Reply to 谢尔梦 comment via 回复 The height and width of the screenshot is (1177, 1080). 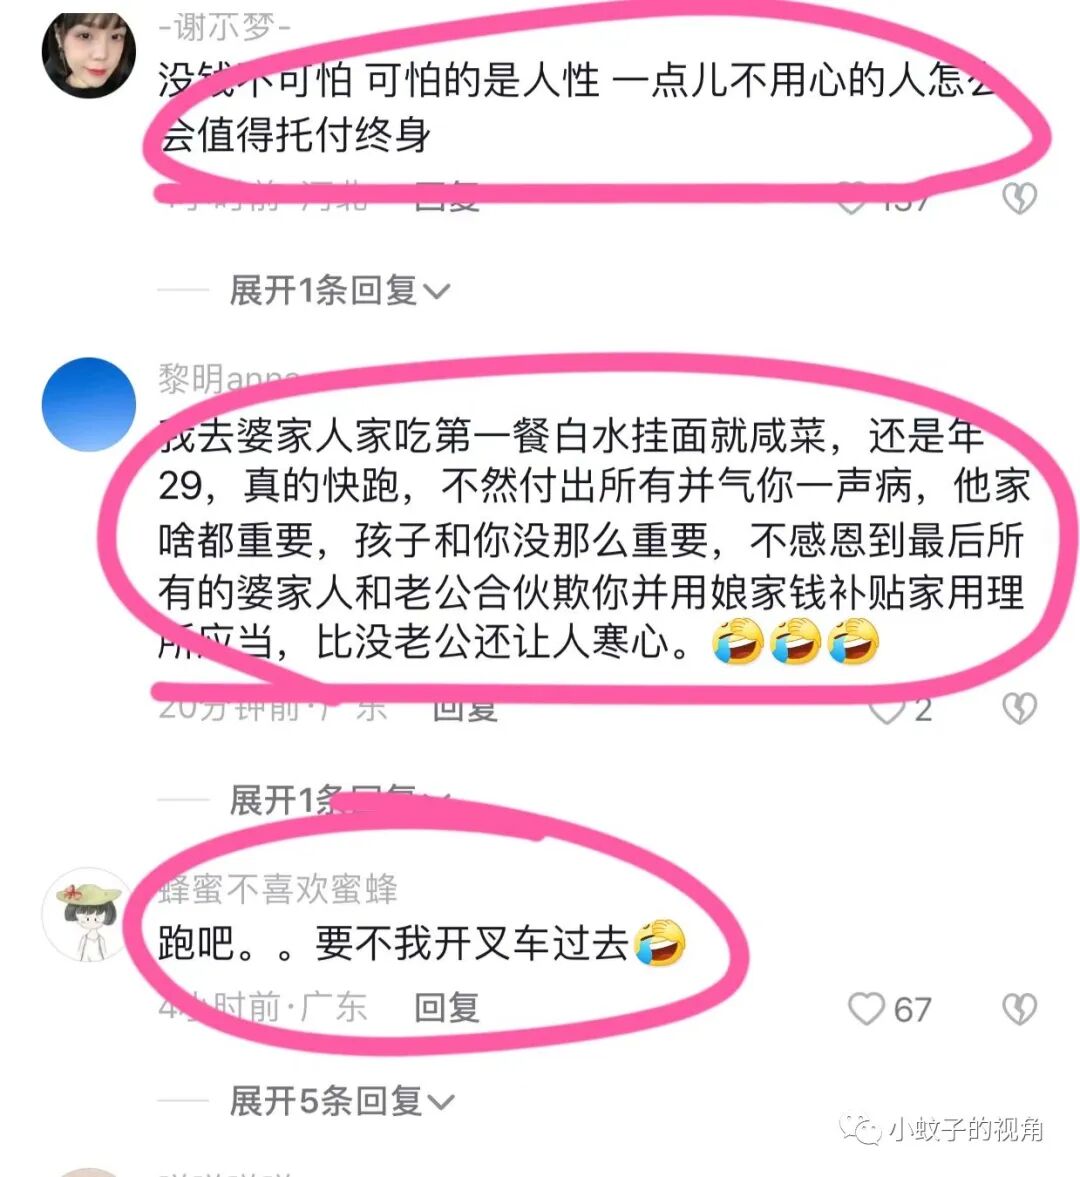(447, 197)
